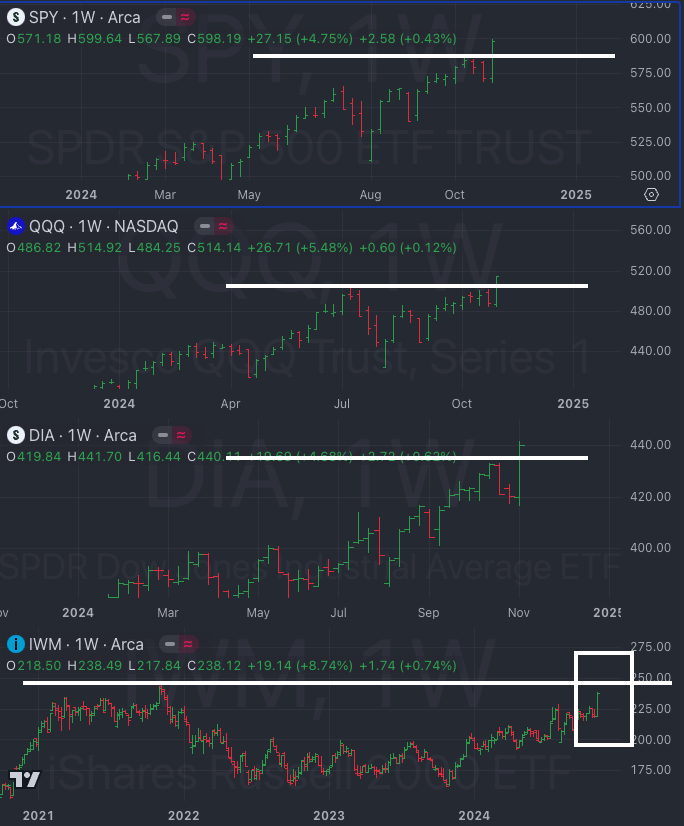
Task: Open the IWM · 1W · Arca symbol title
Action: [86, 644]
